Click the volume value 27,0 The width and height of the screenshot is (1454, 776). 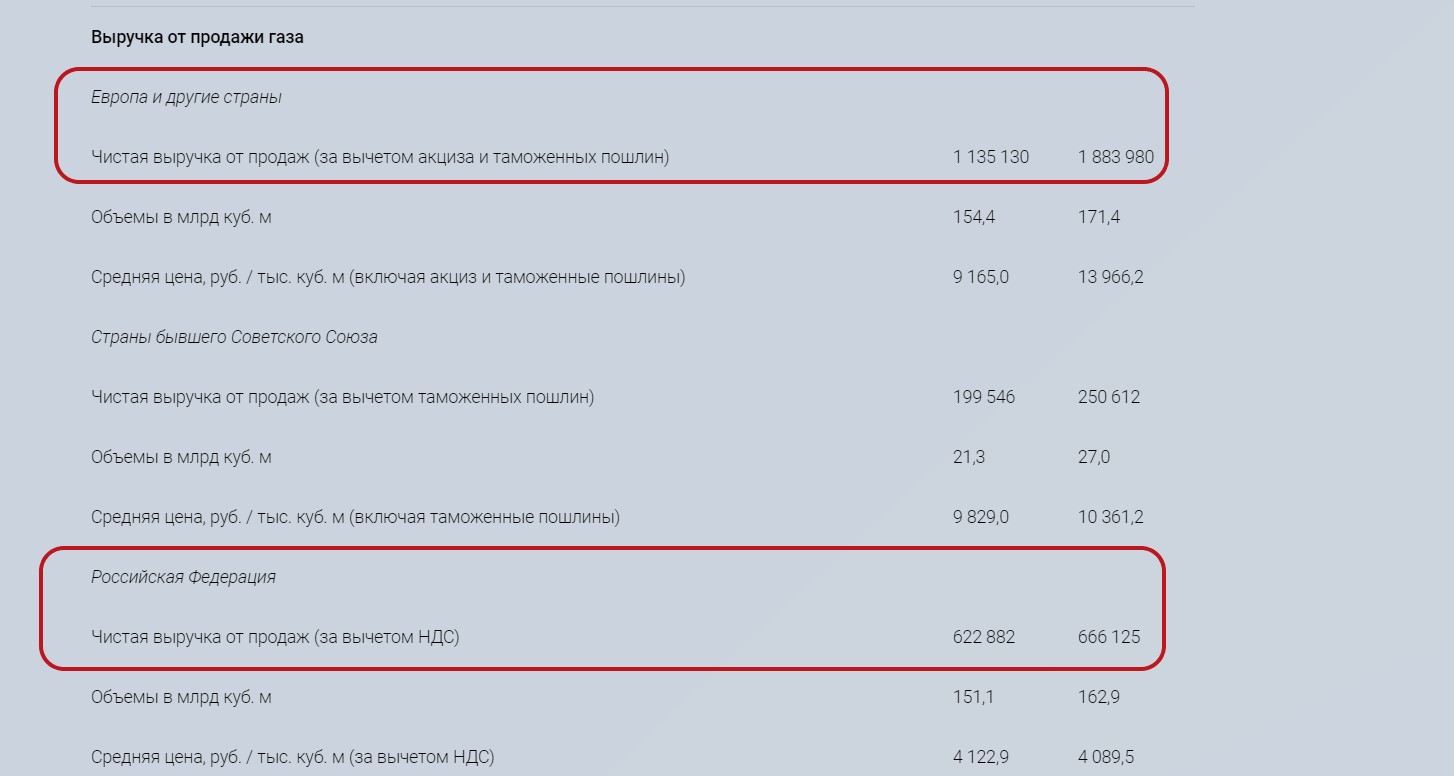pos(1094,457)
